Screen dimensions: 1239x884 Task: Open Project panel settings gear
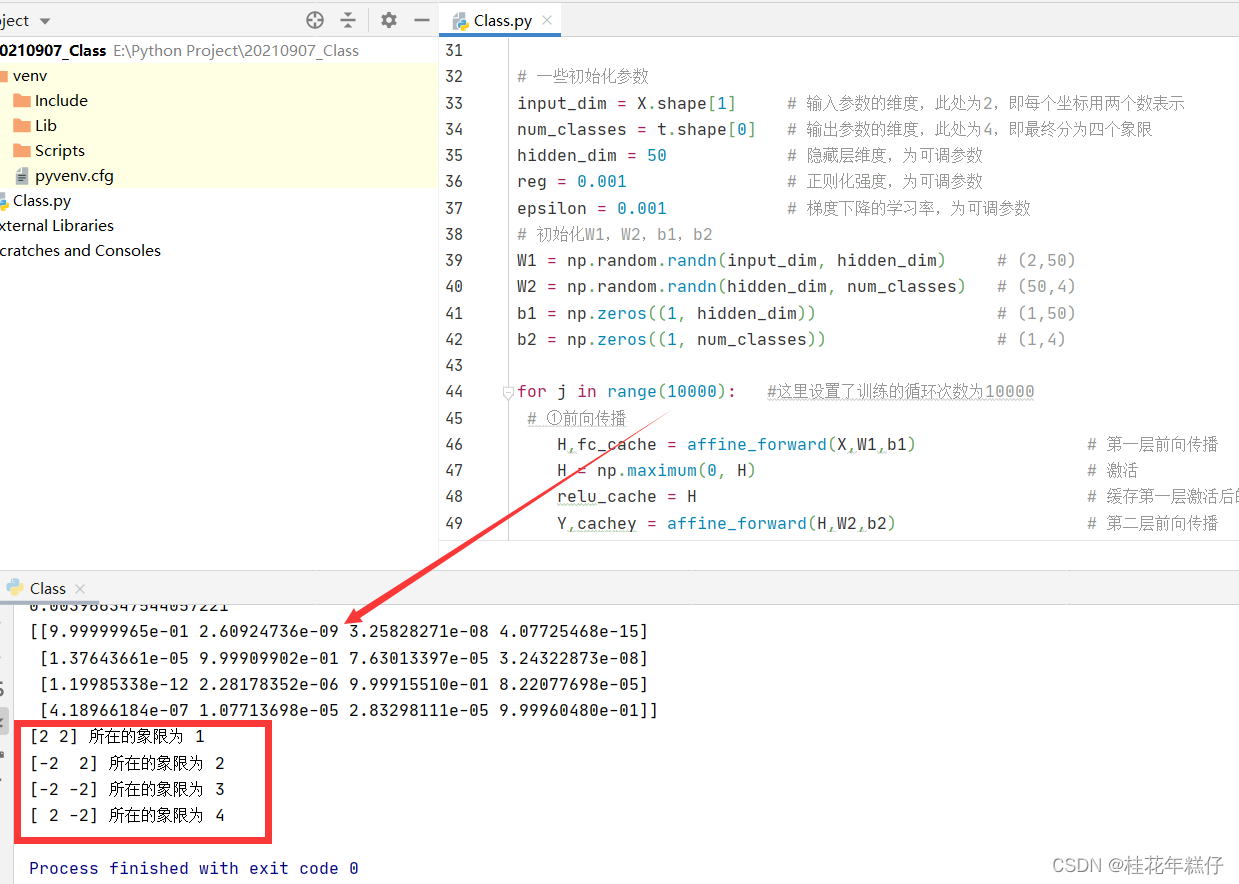tap(389, 20)
